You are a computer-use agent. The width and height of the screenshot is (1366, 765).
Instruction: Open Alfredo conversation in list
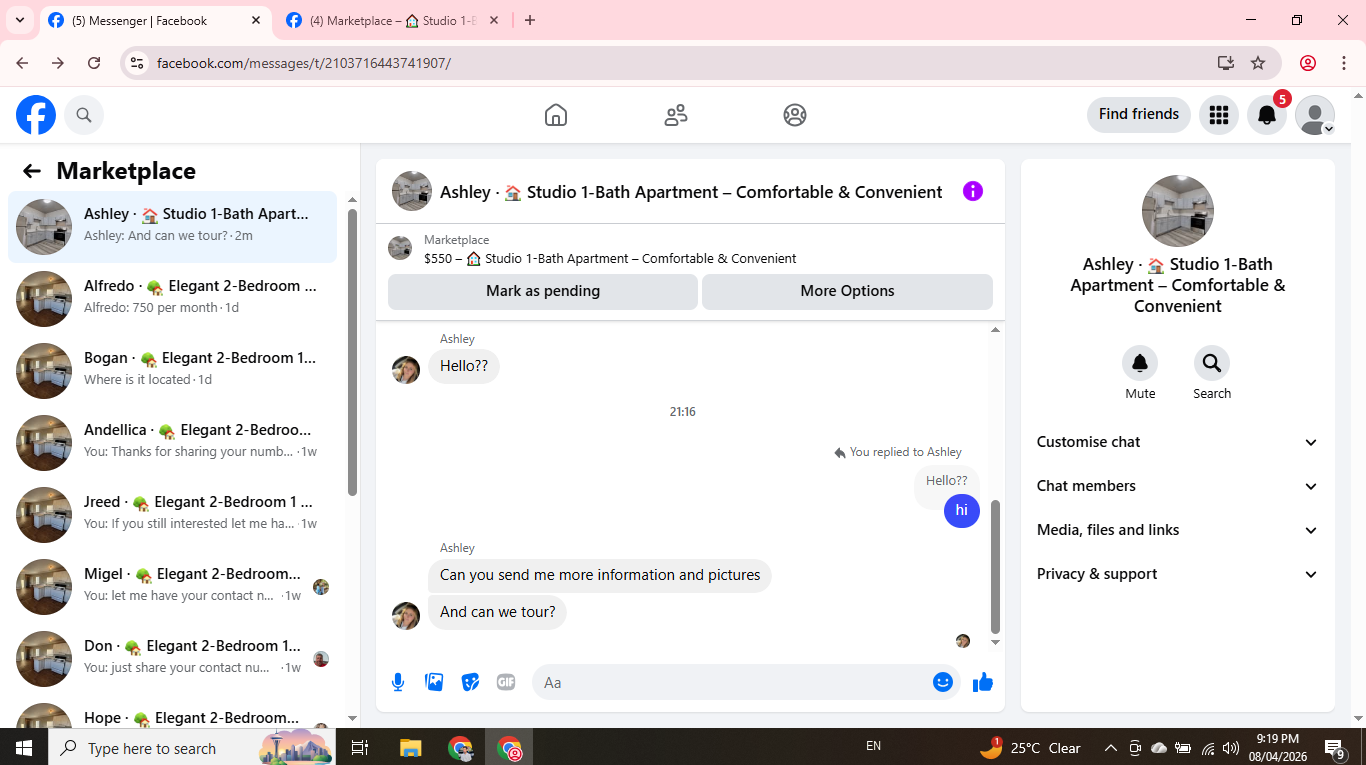(172, 299)
